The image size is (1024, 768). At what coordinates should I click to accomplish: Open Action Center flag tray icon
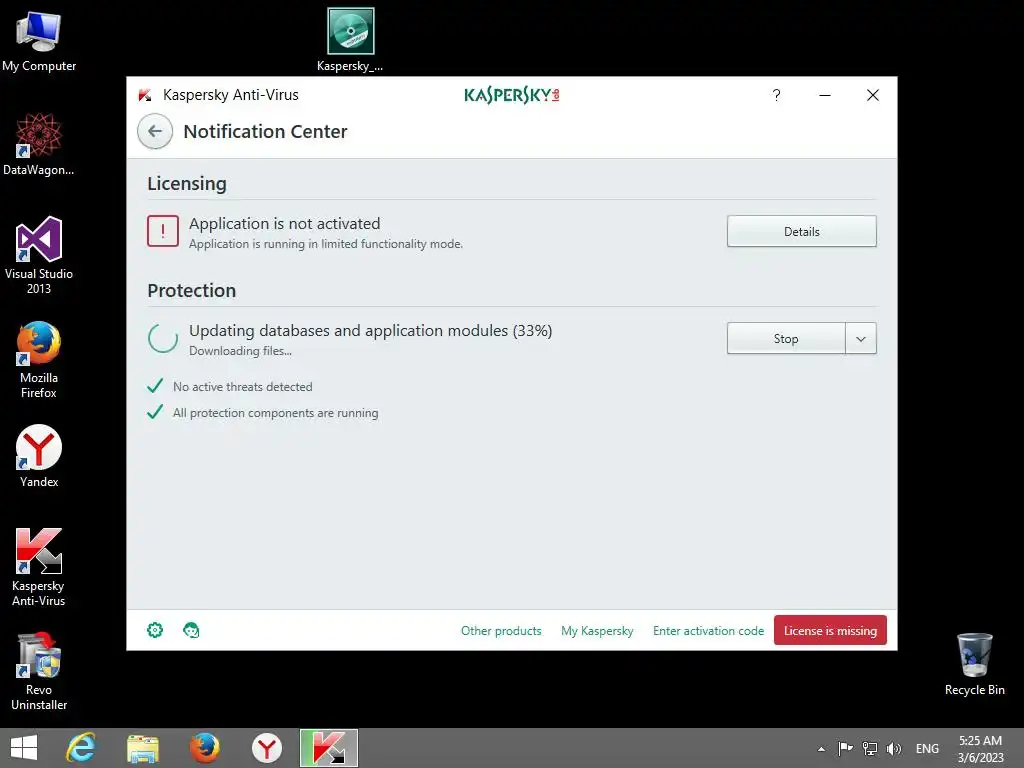(845, 748)
